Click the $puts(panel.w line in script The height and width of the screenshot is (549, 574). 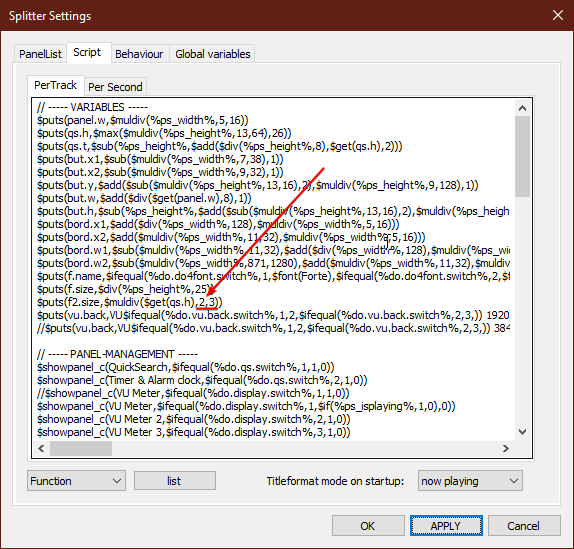click(x=143, y=120)
